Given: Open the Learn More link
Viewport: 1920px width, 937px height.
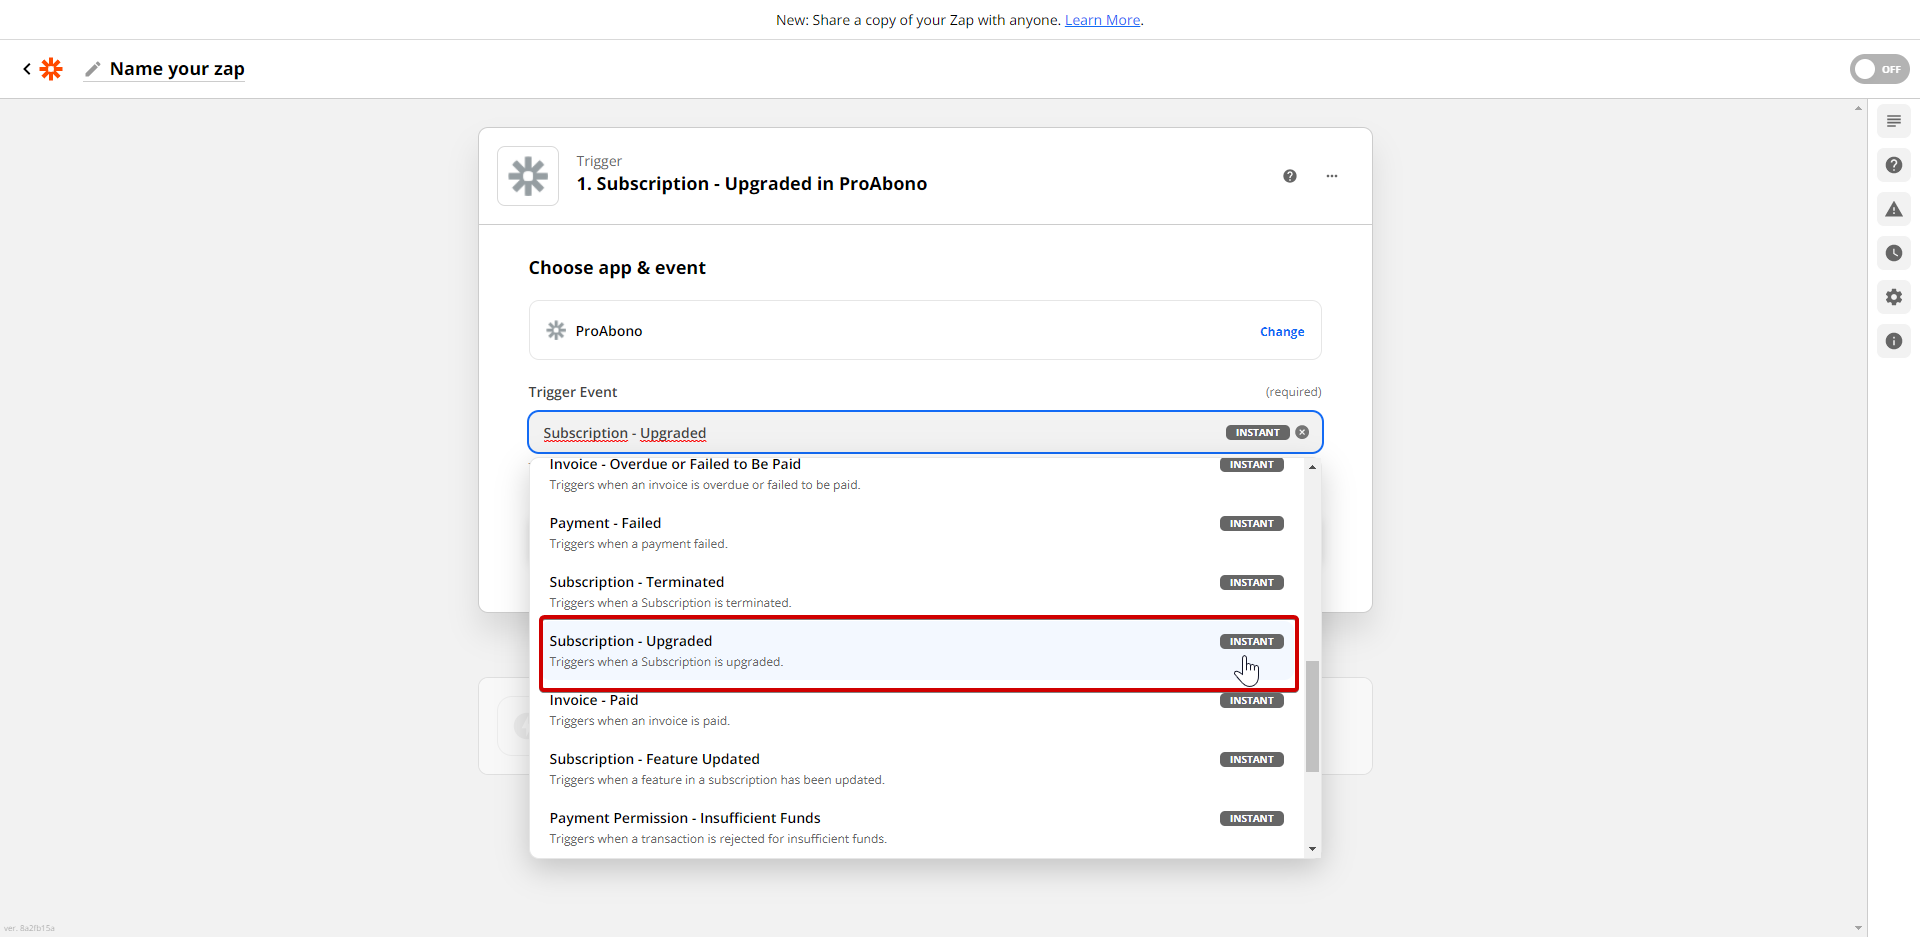Looking at the screenshot, I should pos(1102,20).
